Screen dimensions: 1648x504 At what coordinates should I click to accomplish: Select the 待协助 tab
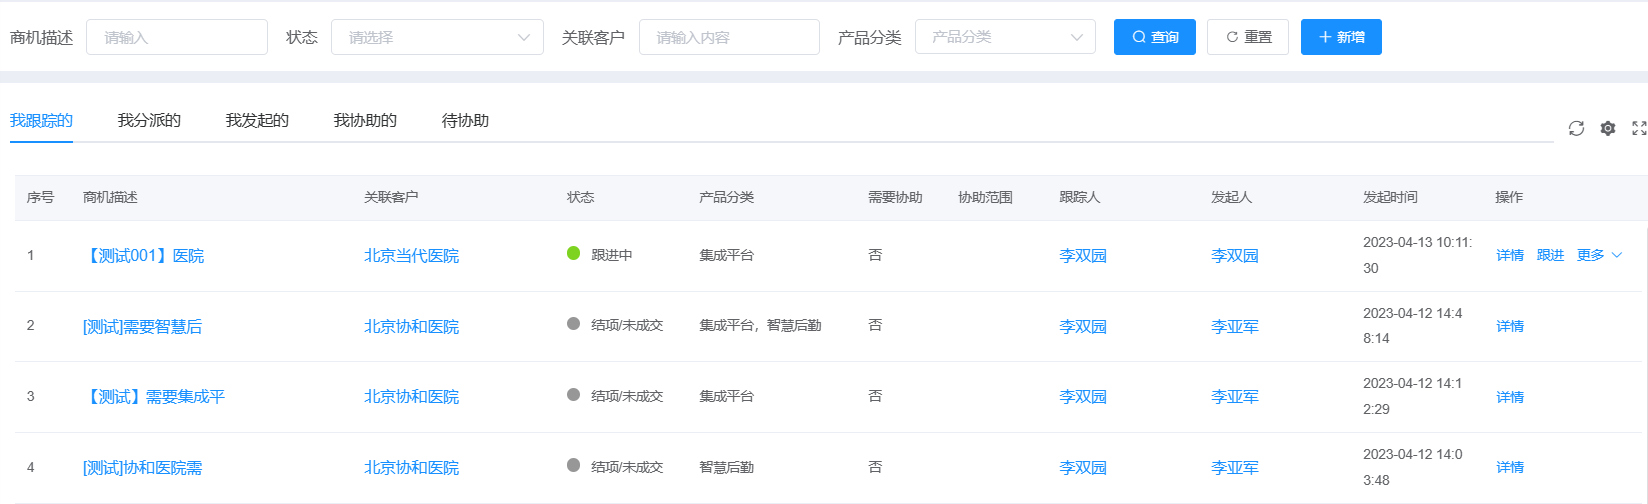(465, 120)
